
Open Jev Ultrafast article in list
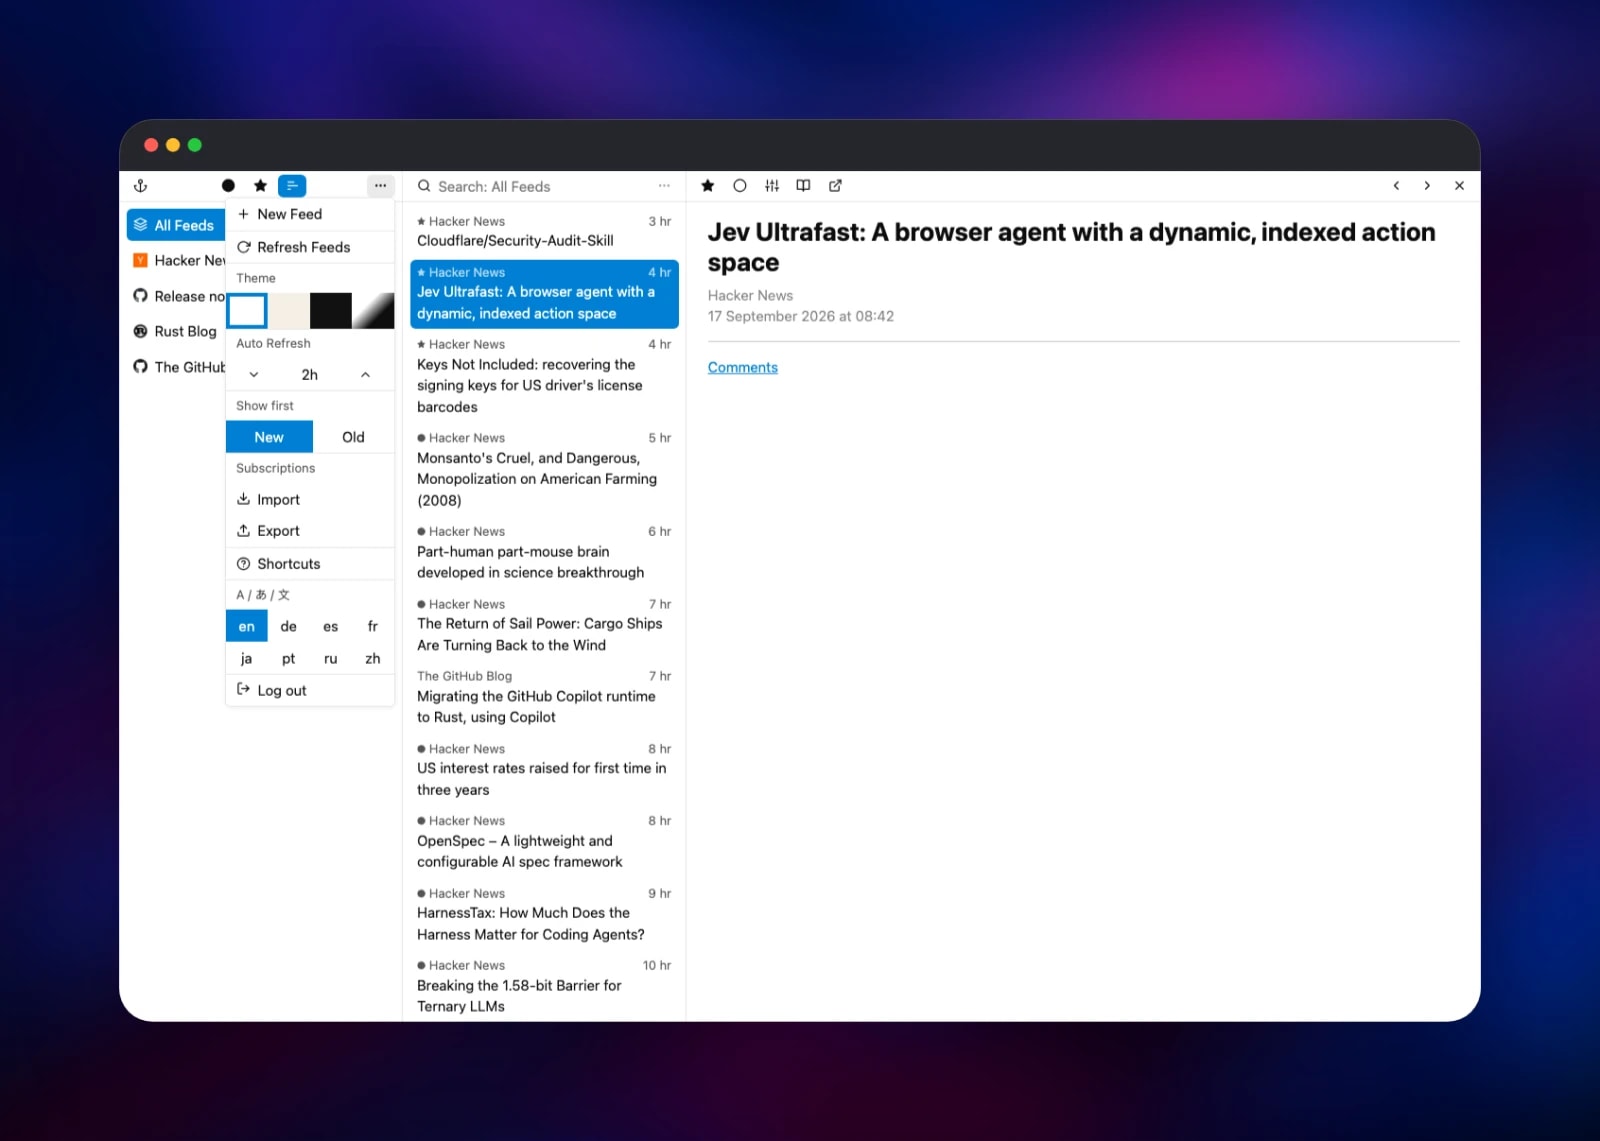pos(544,294)
